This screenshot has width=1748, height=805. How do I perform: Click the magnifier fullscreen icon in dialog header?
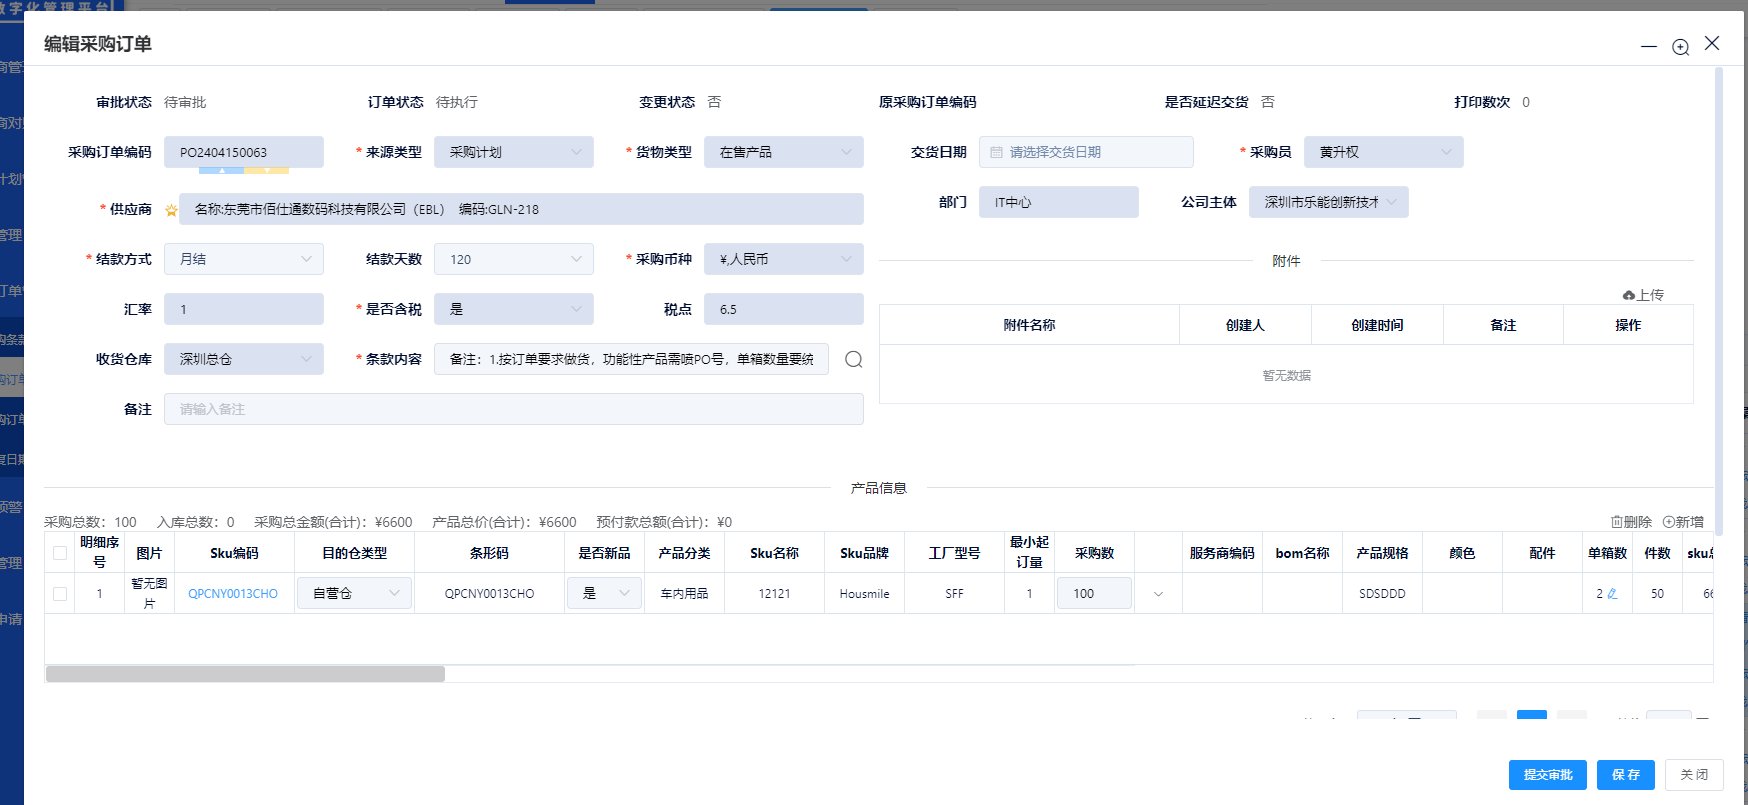pos(1680,47)
